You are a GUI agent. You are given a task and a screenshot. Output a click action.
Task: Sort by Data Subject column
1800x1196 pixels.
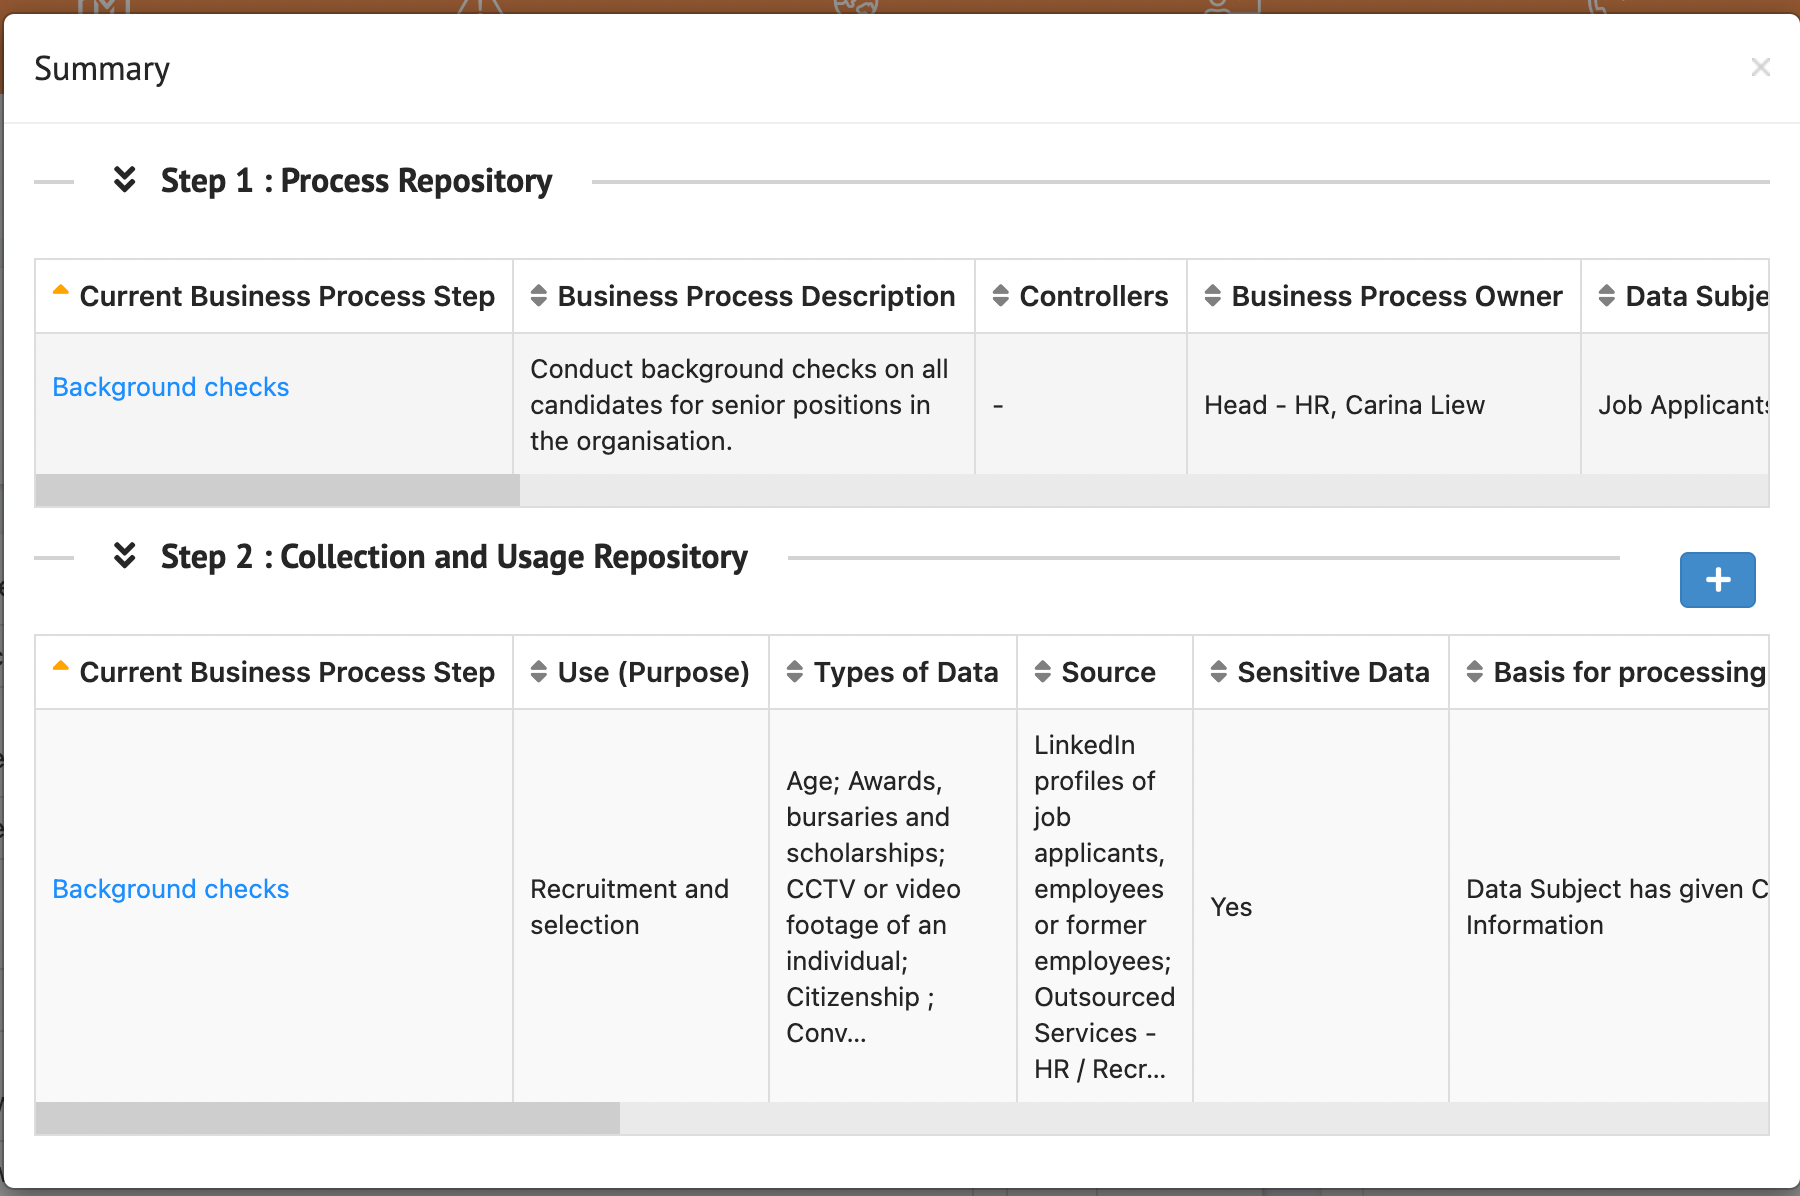click(x=1675, y=296)
